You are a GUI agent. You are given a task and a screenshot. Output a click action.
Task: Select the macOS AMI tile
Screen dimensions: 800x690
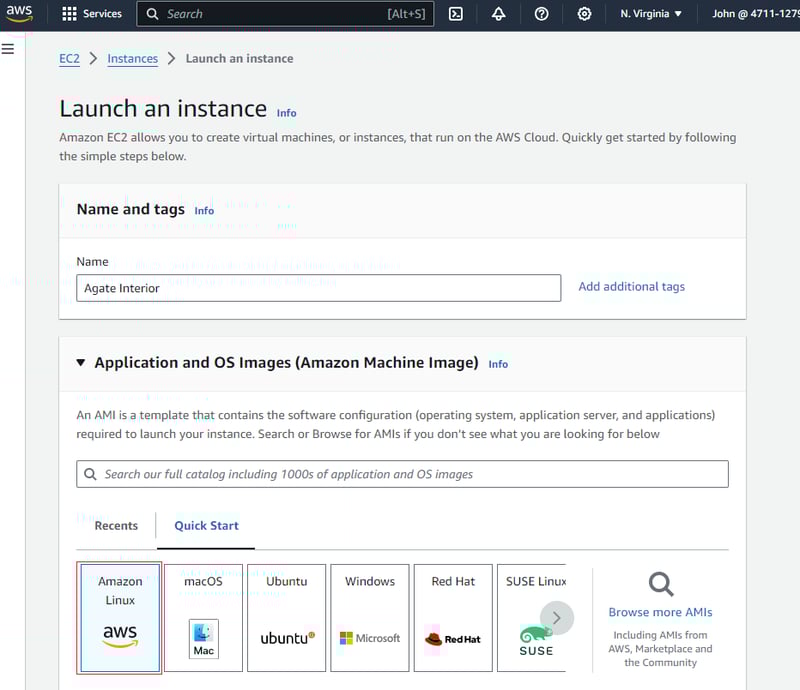tap(203, 618)
